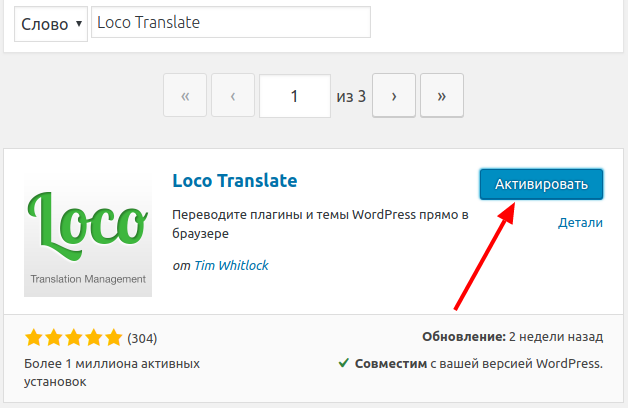
Task: Open the "Слово" search type dropdown
Action: (x=50, y=24)
